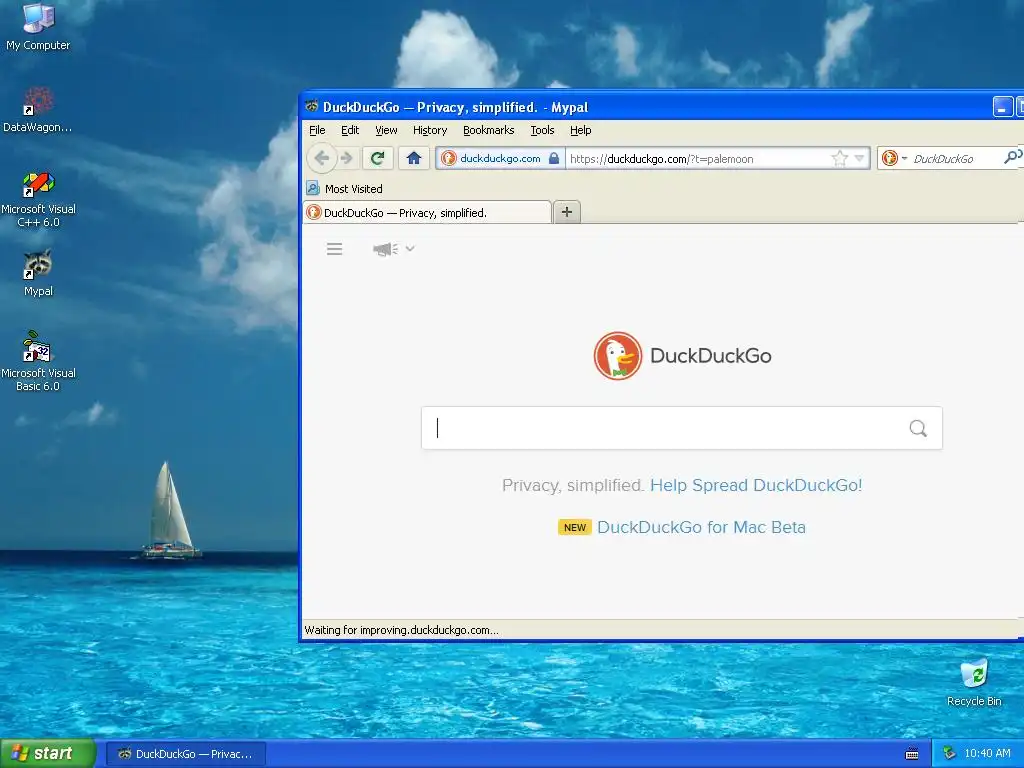Open a new tab with the plus button
The image size is (1024, 768).
(567, 212)
